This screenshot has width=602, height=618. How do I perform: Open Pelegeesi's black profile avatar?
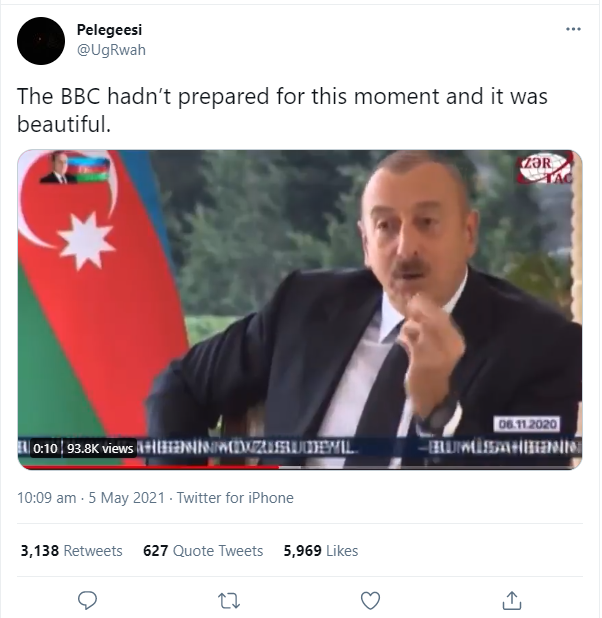41,41
